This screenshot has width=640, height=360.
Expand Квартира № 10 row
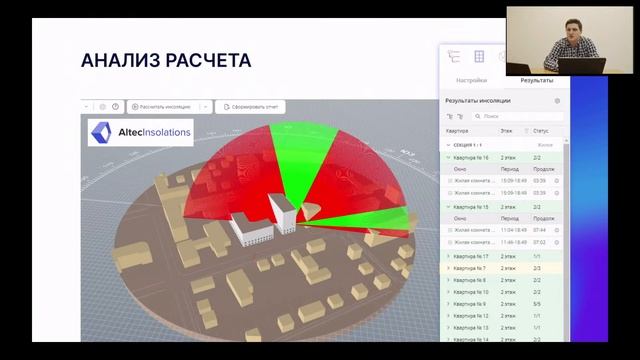tap(448, 292)
